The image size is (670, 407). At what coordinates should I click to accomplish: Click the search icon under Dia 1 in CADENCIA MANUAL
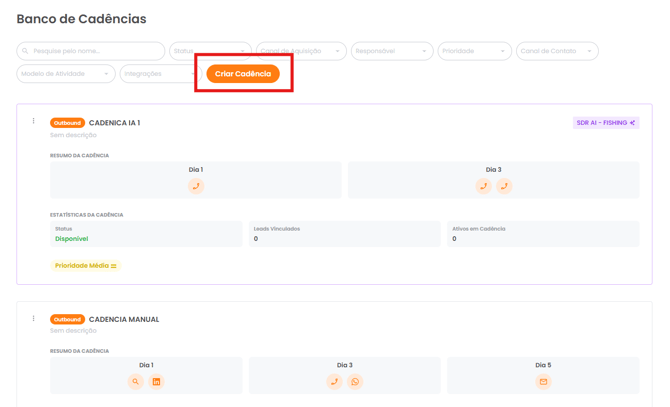tap(135, 382)
